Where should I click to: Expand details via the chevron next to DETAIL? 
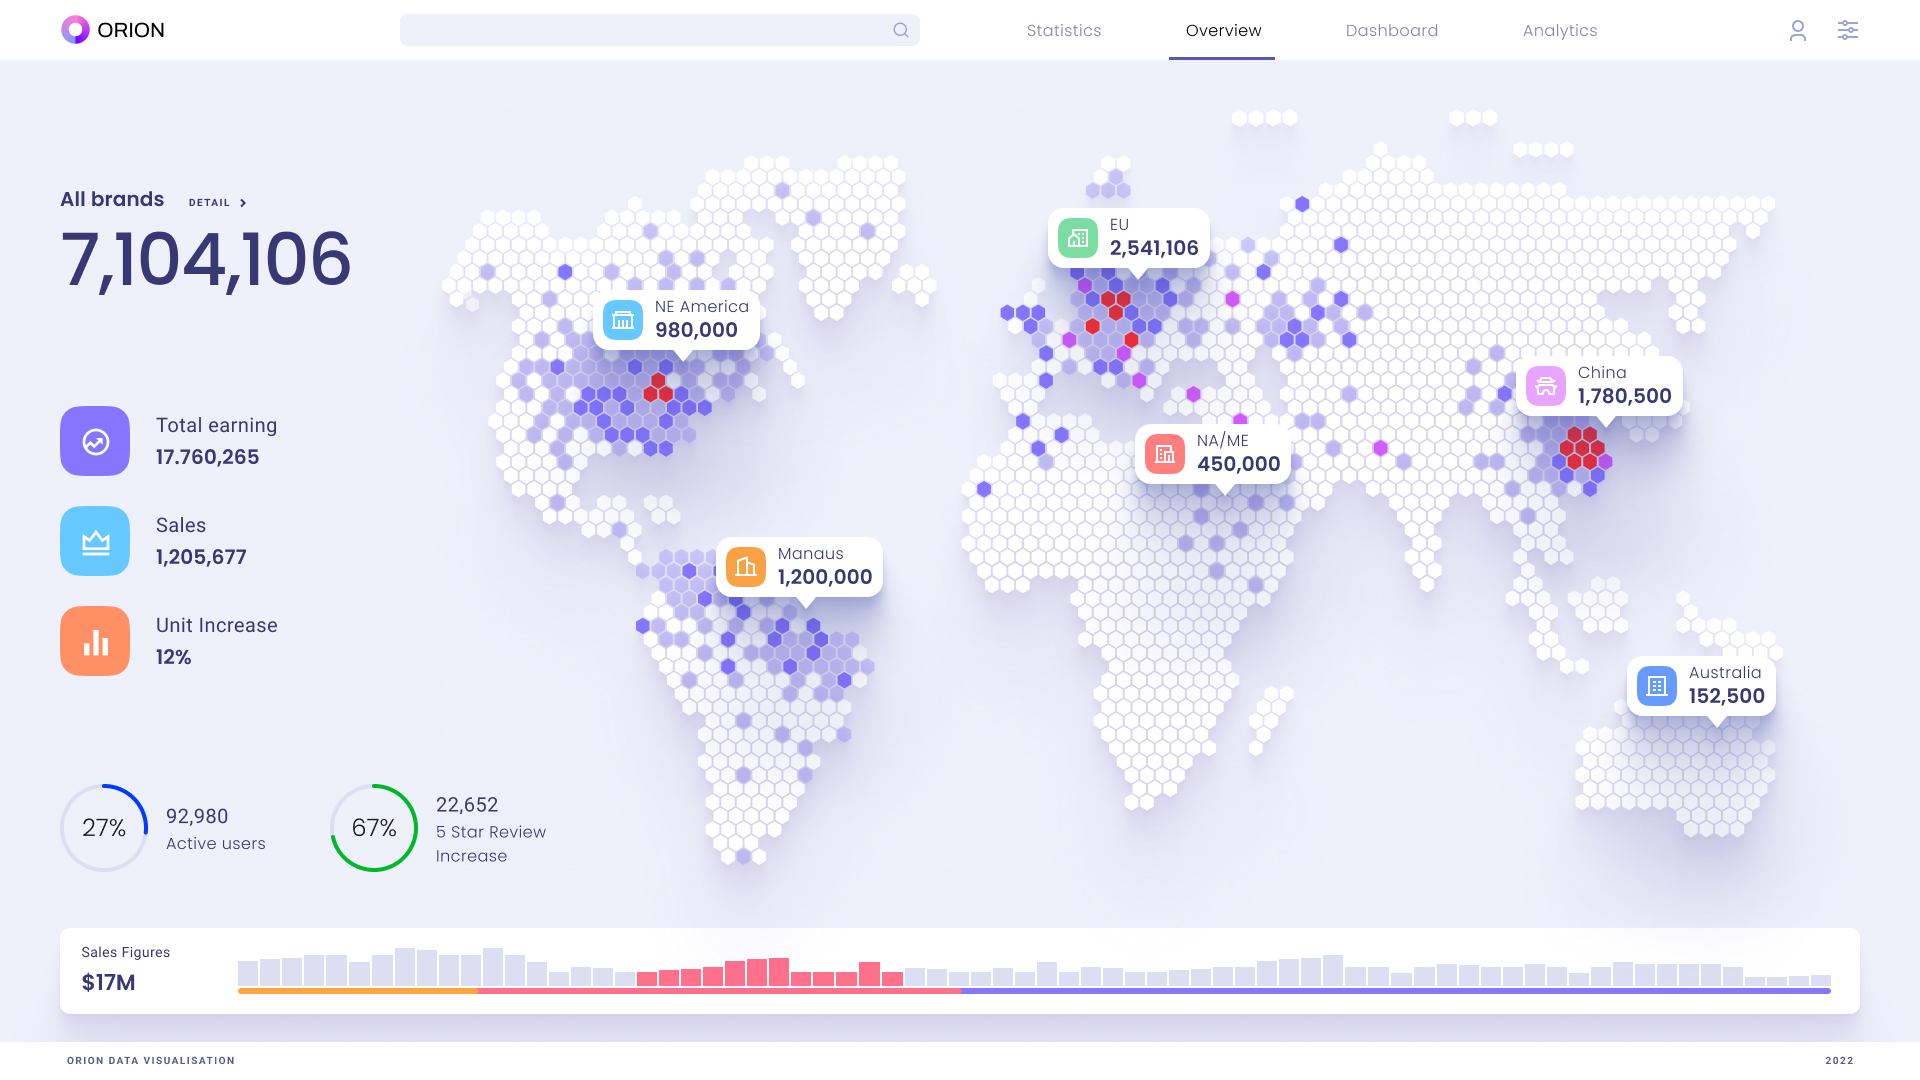pos(243,202)
